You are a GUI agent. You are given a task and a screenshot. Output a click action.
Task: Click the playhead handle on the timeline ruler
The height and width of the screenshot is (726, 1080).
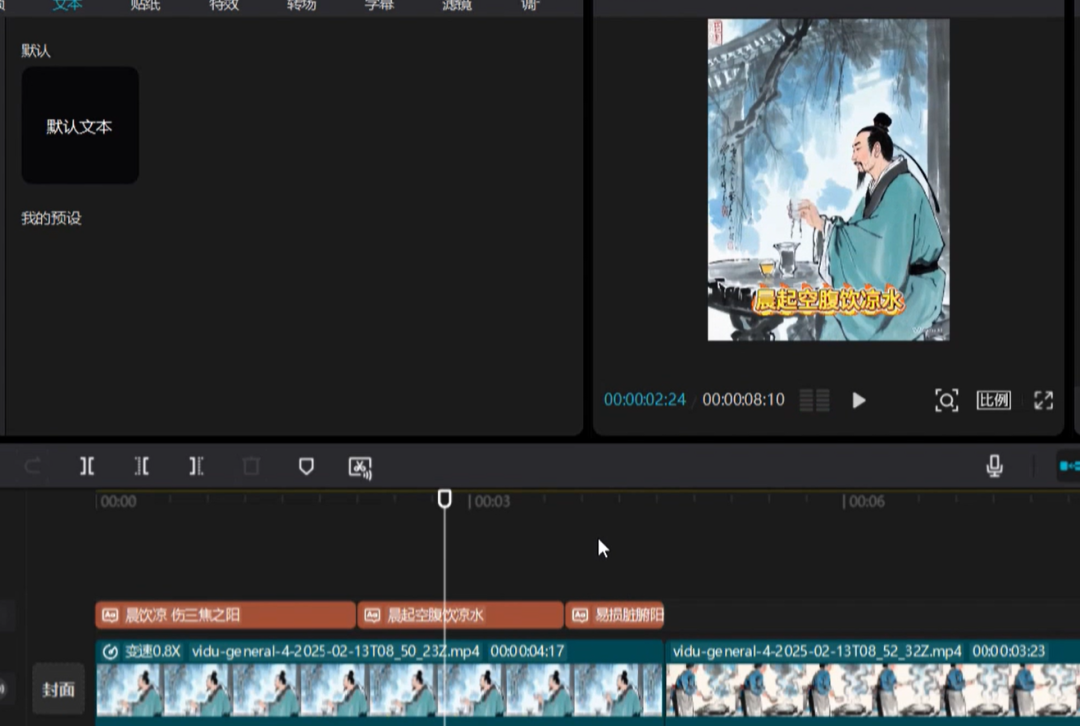pyautogui.click(x=445, y=499)
